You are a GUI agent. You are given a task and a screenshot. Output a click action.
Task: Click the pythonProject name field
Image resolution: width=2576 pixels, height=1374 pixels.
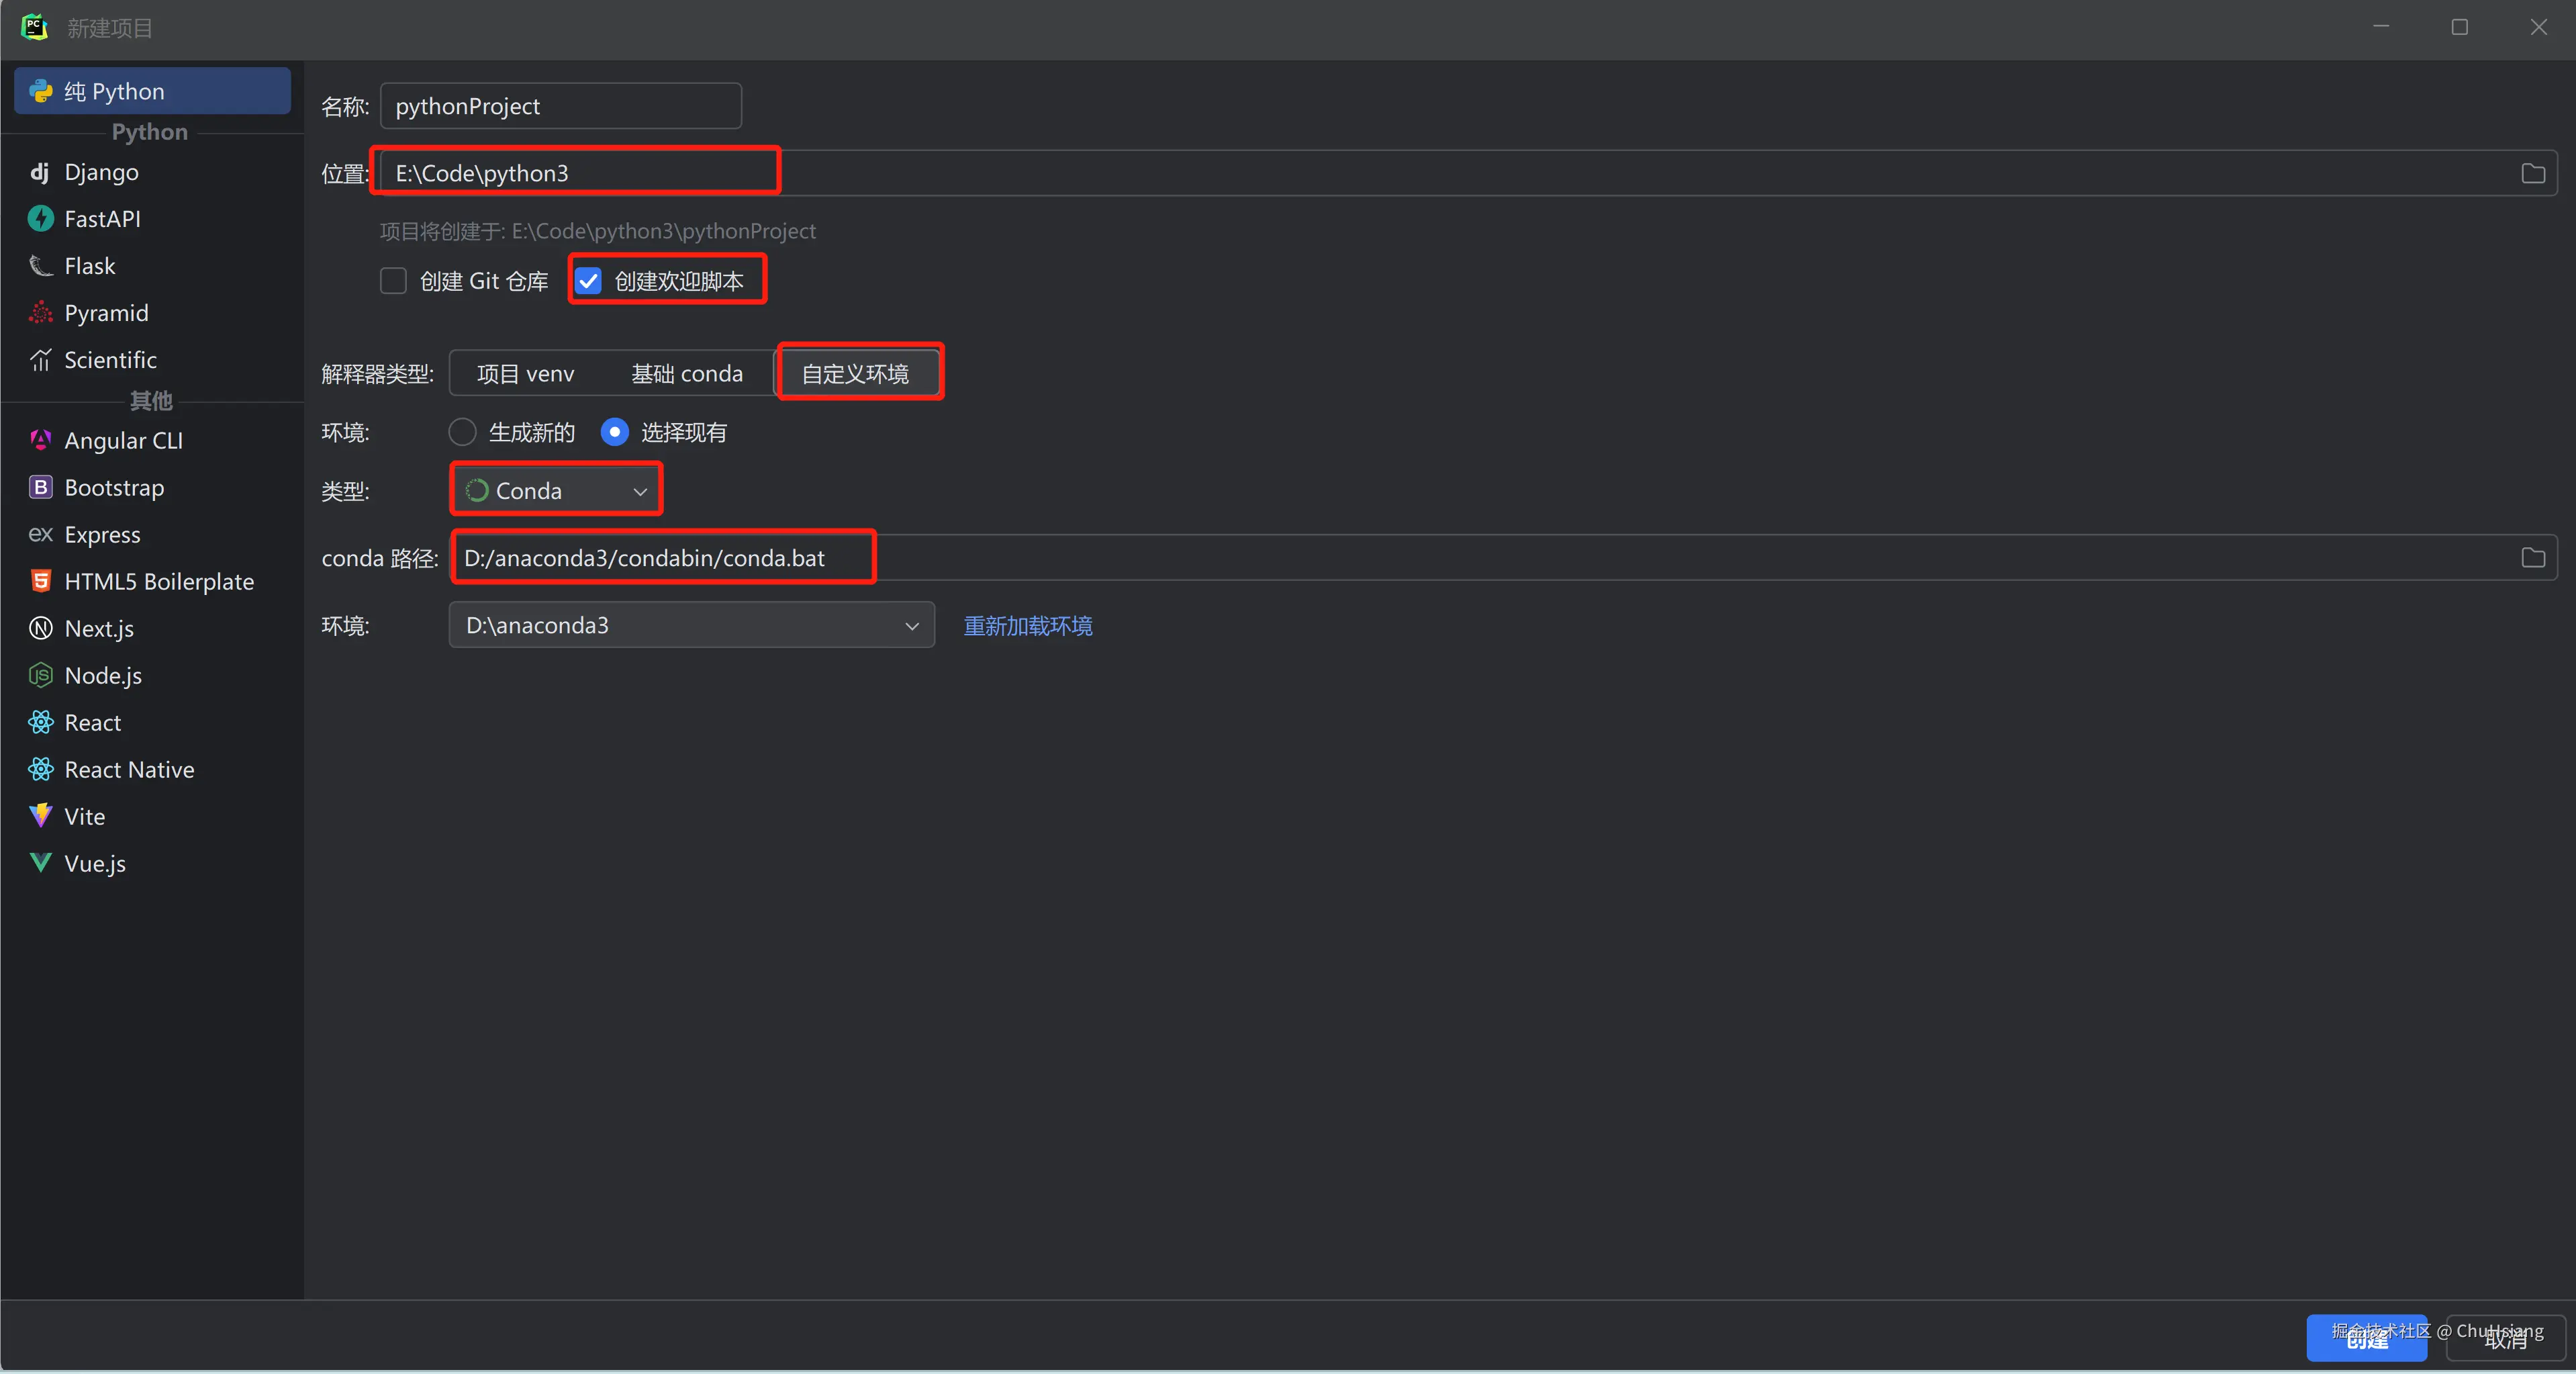click(x=560, y=106)
